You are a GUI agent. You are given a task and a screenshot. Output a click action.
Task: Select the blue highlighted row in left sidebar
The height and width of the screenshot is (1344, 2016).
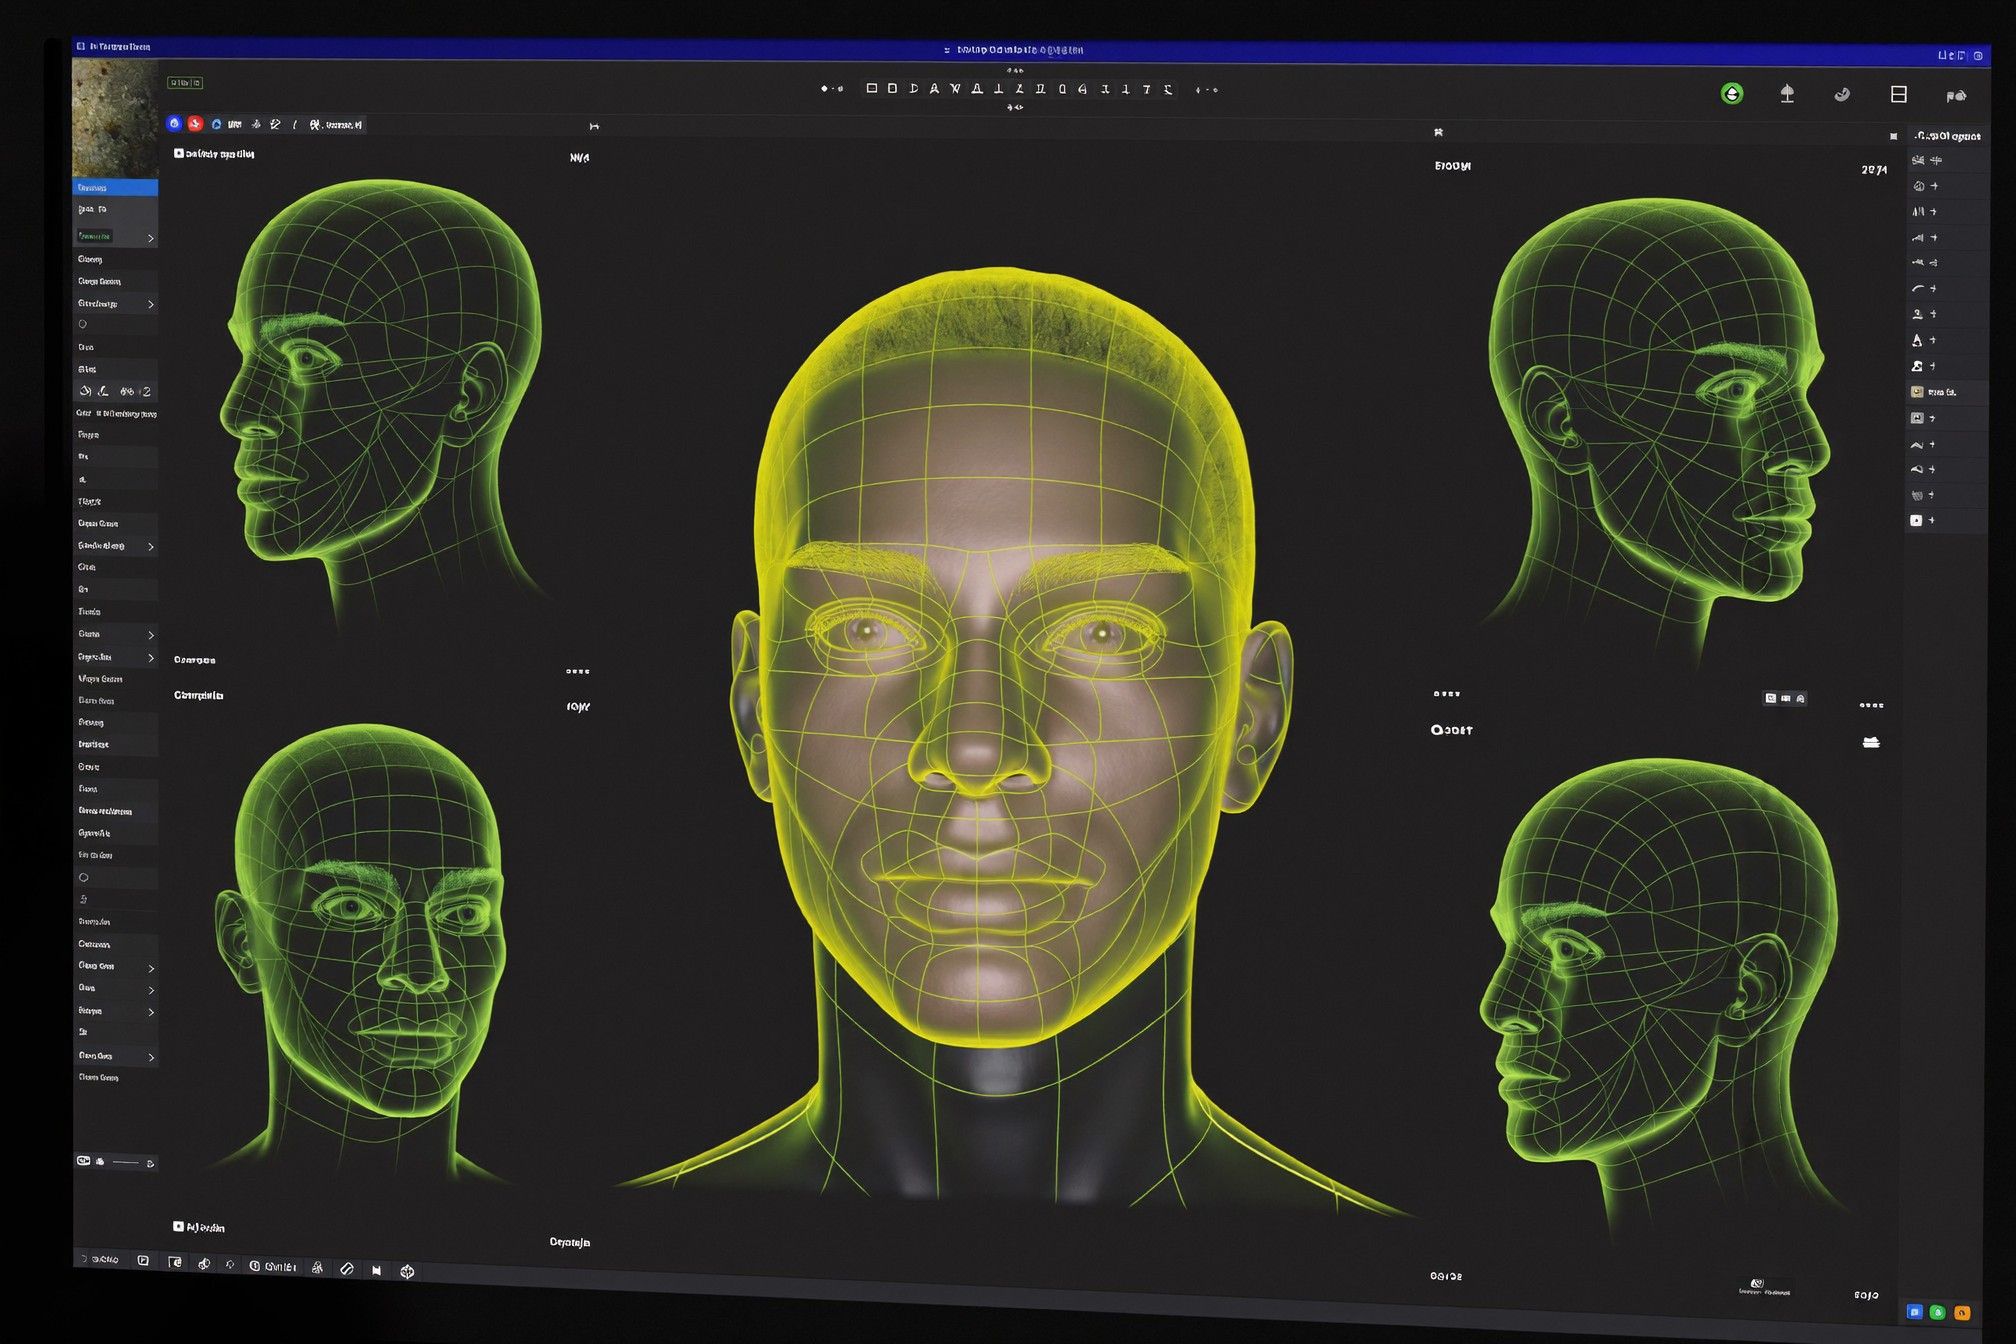pyautogui.click(x=115, y=187)
